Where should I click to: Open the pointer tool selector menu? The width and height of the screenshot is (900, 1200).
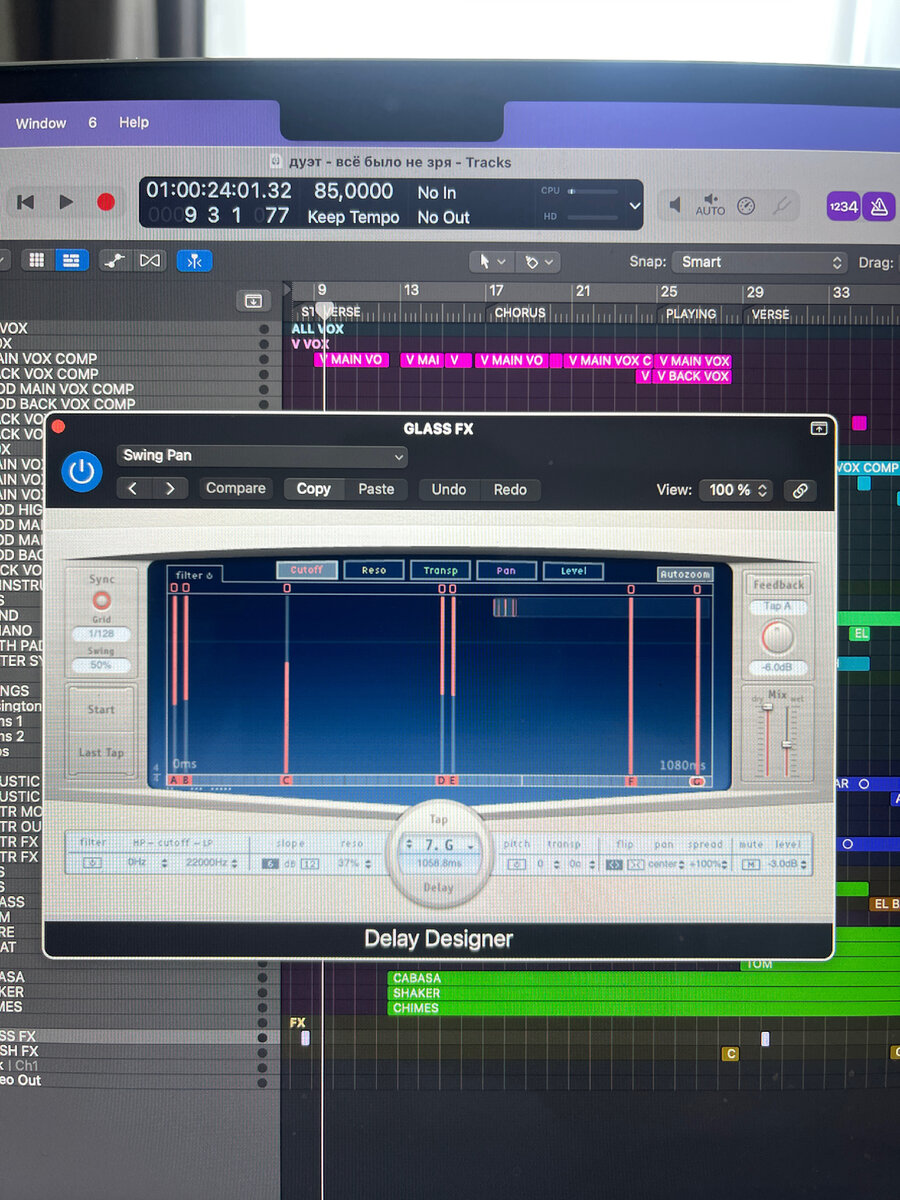click(x=490, y=261)
